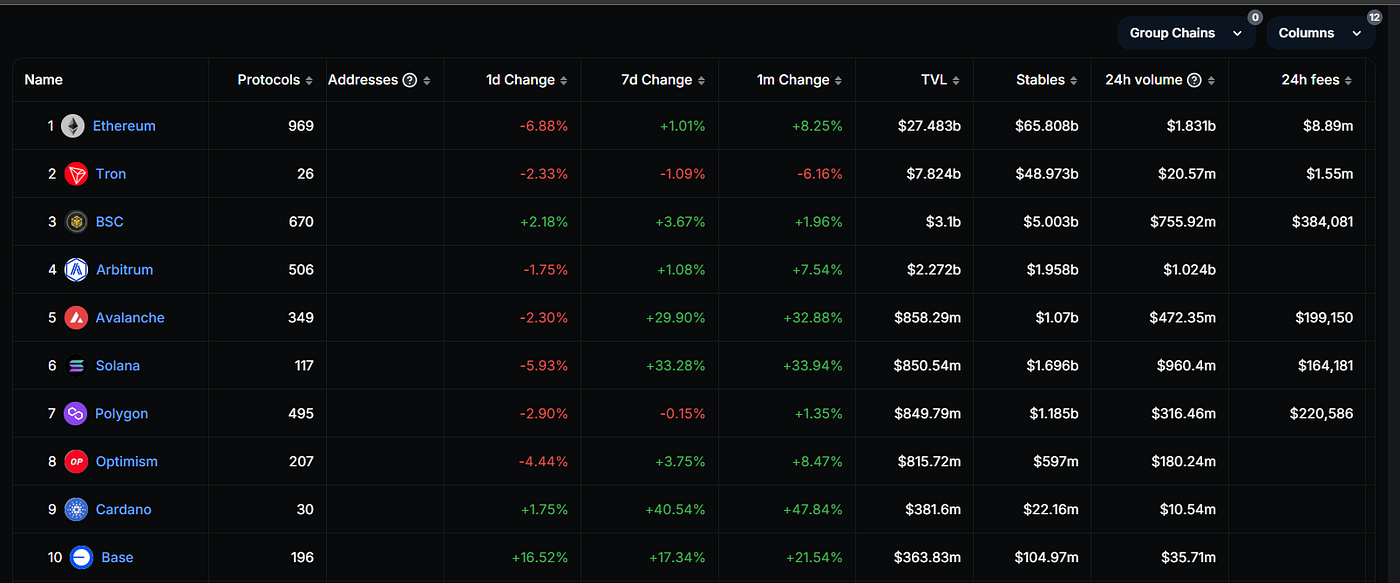This screenshot has height=583, width=1400.
Task: Click Tron 24h volume $20.57m
Action: [1186, 174]
